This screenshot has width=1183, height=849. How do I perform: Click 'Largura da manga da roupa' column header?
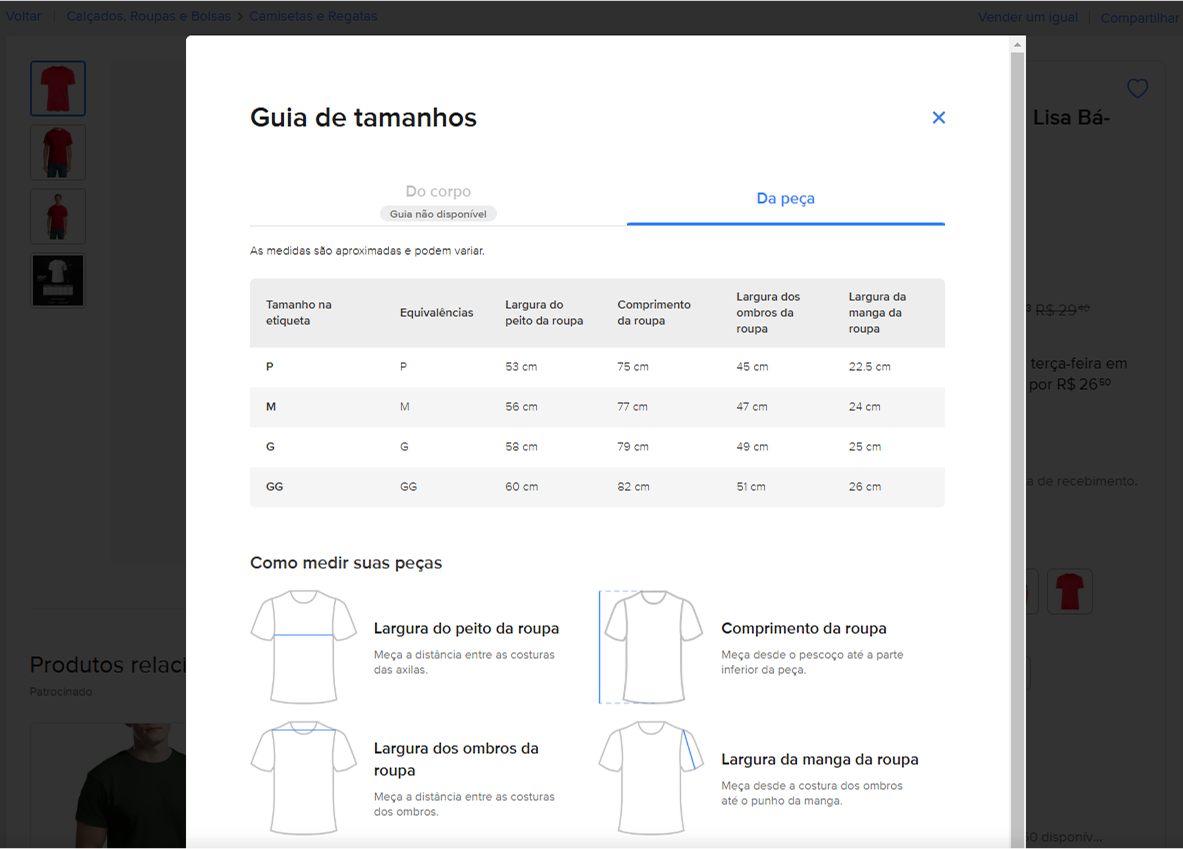click(877, 312)
